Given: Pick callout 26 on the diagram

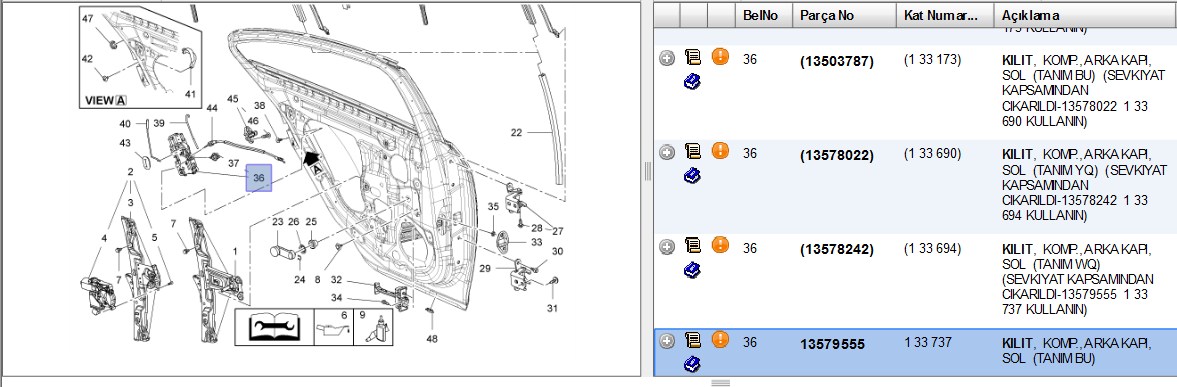Looking at the screenshot, I should click(x=294, y=222).
